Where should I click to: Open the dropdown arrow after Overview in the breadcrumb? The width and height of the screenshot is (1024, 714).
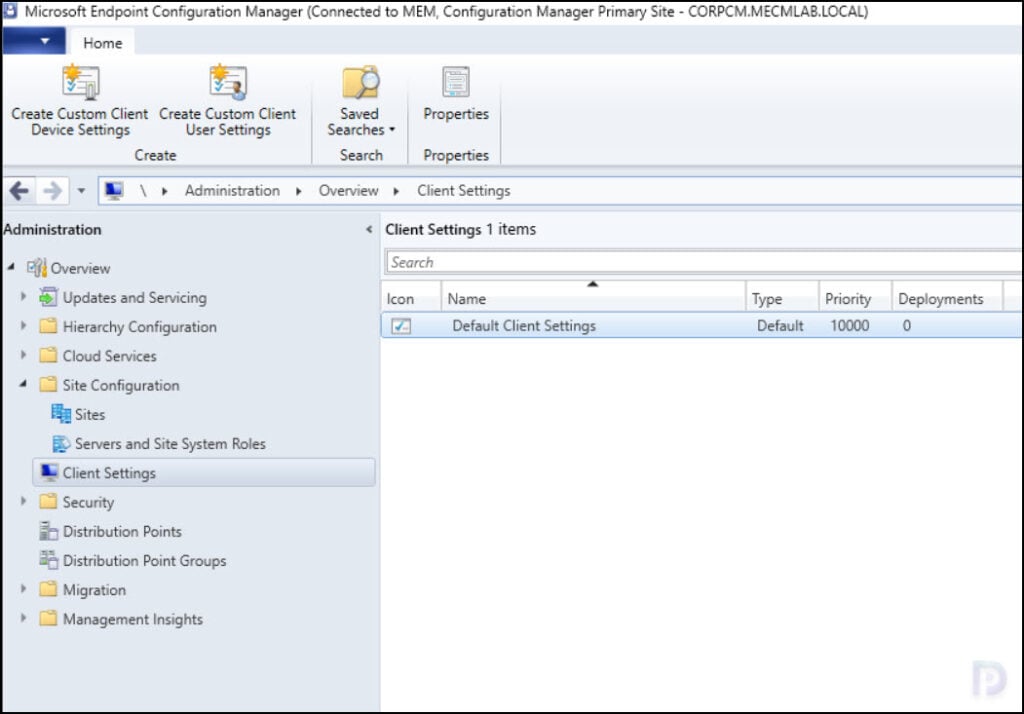pyautogui.click(x=396, y=191)
